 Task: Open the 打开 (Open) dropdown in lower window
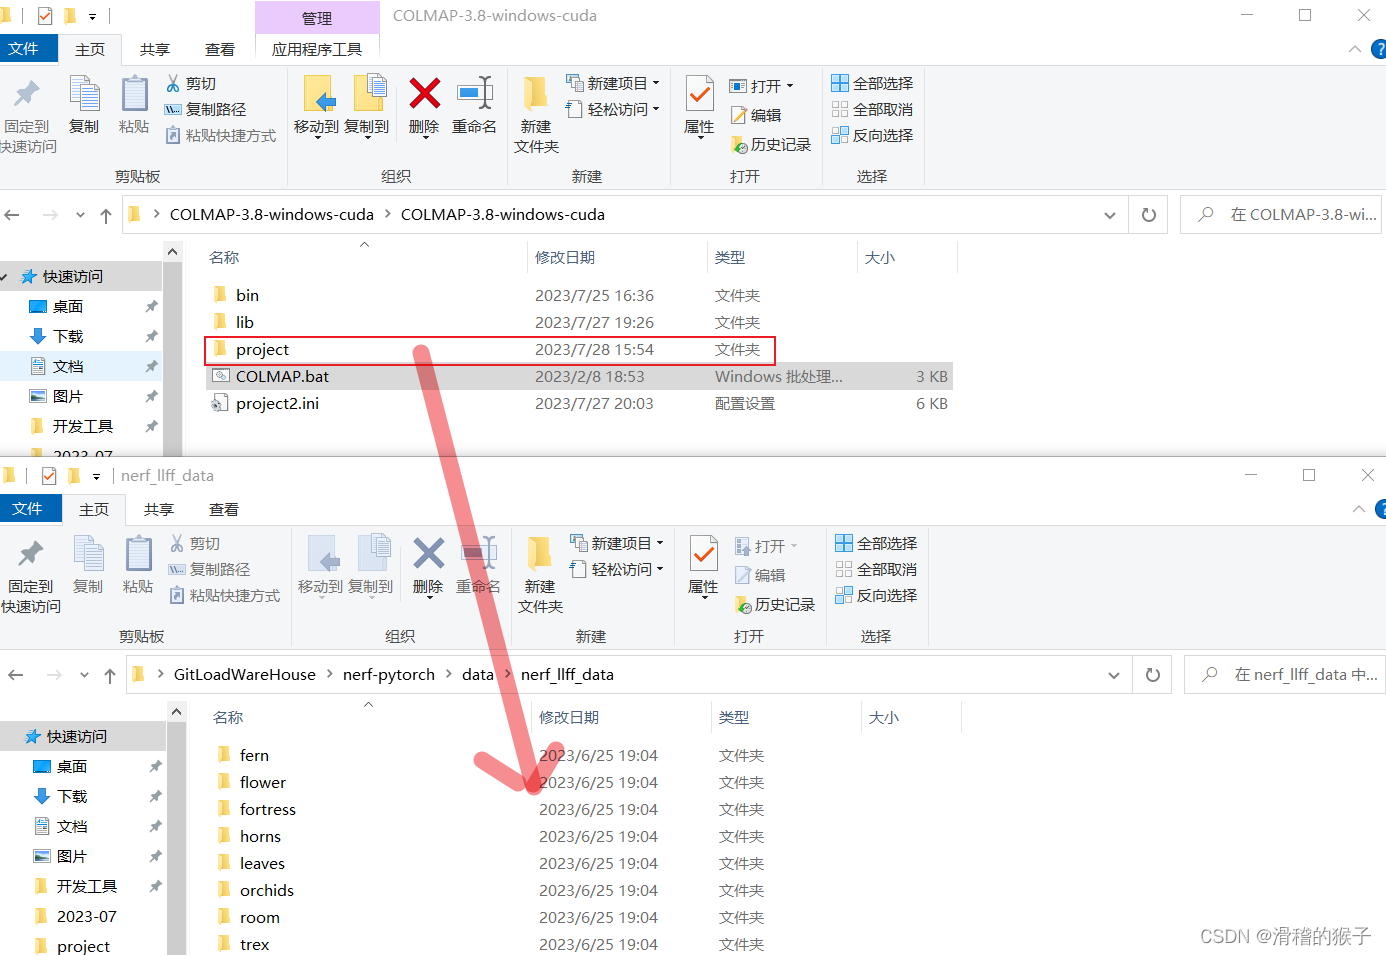793,545
